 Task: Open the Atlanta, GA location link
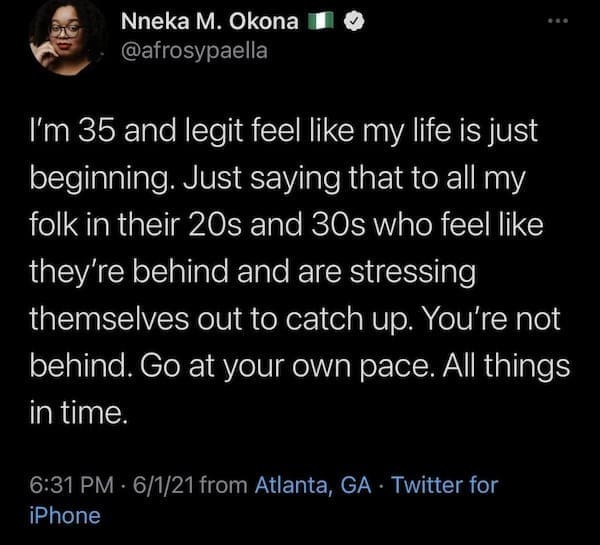click(315, 486)
